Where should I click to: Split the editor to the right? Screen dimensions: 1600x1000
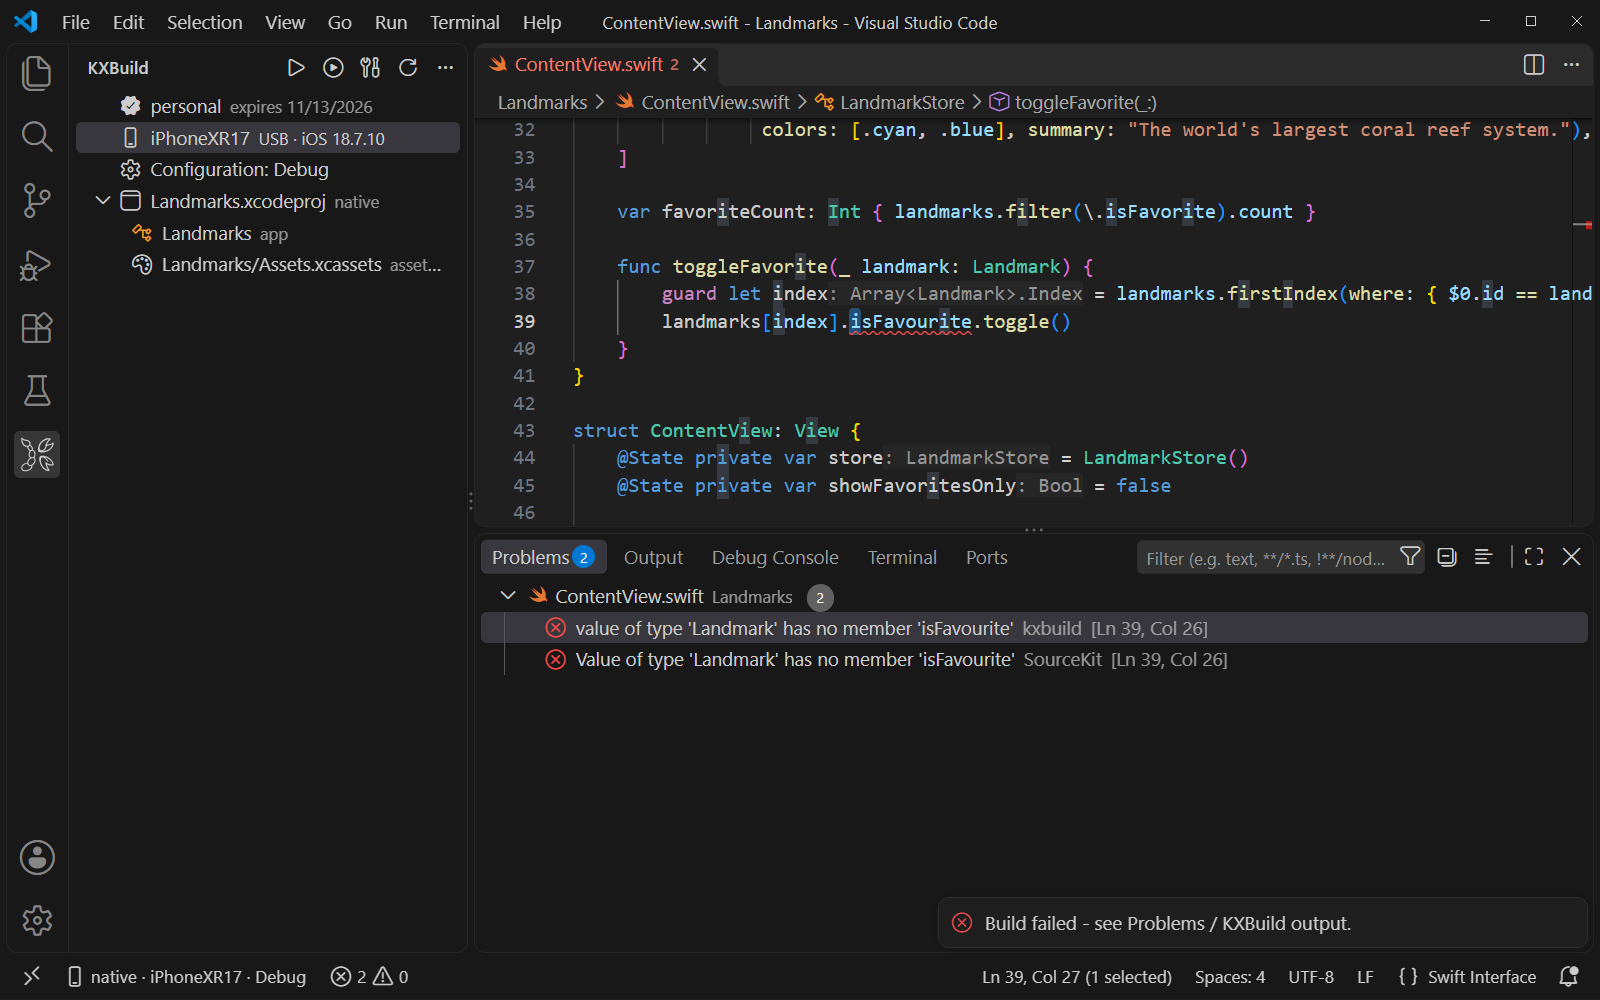1534,65
